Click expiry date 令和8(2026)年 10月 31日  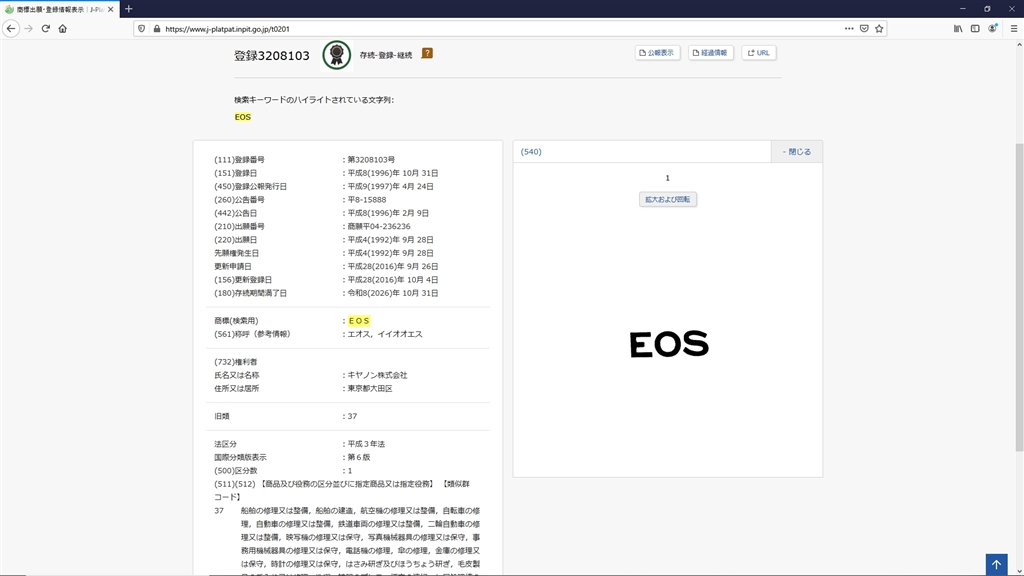tap(392, 293)
